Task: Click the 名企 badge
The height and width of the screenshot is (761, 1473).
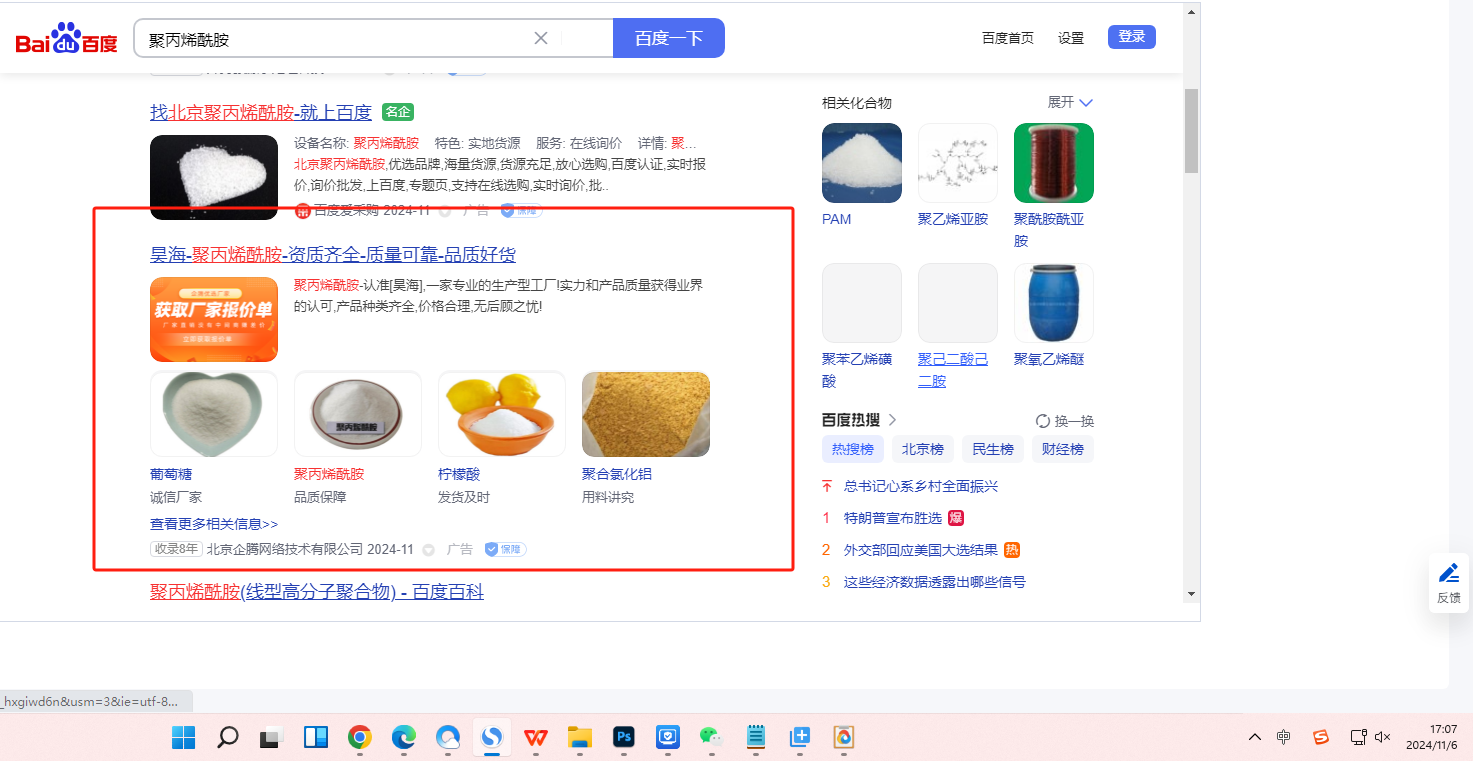Action: tap(397, 112)
